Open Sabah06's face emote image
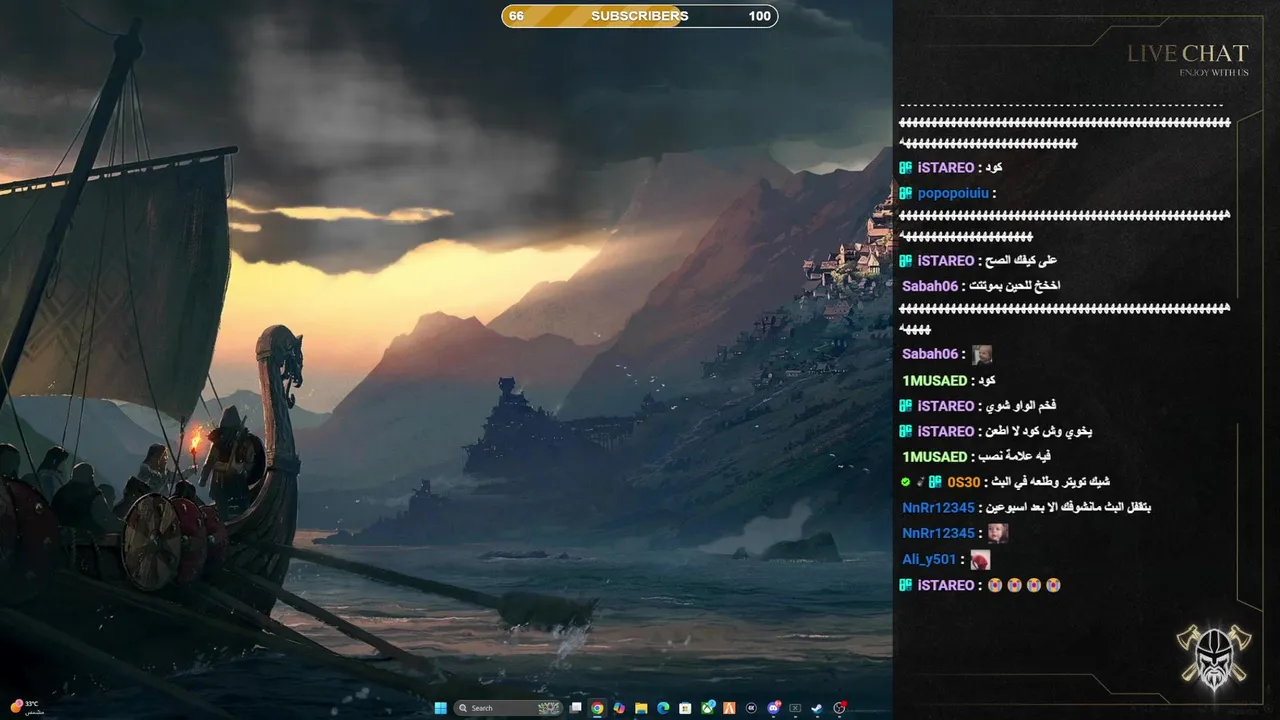 pos(983,354)
